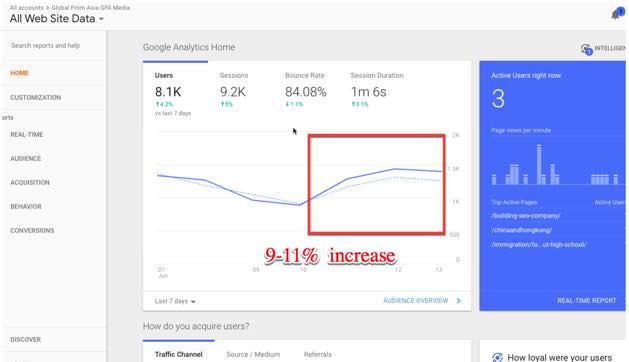629x362 pixels.
Task: Select the Session Duration metric
Action: pos(377,90)
